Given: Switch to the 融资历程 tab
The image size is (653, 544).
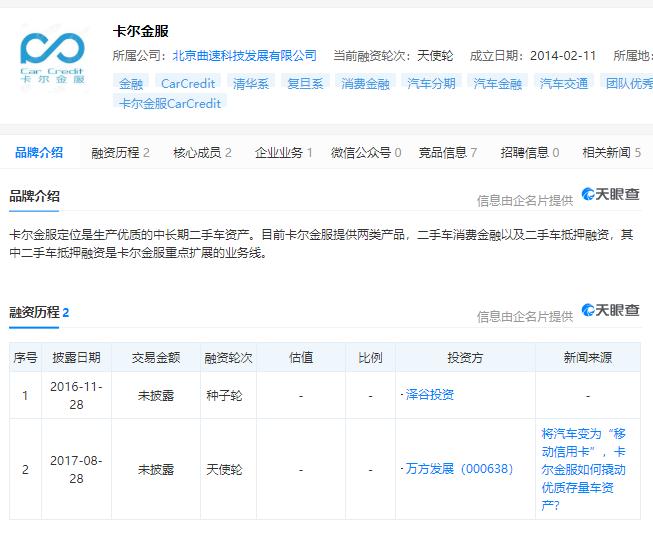Looking at the screenshot, I should 120,152.
